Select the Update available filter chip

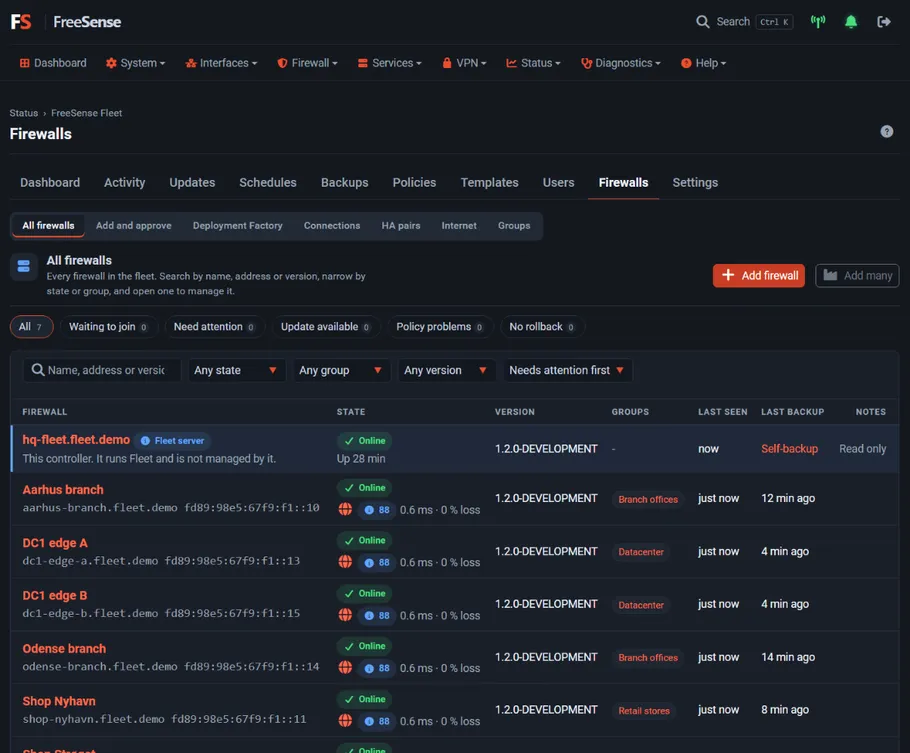(x=326, y=326)
